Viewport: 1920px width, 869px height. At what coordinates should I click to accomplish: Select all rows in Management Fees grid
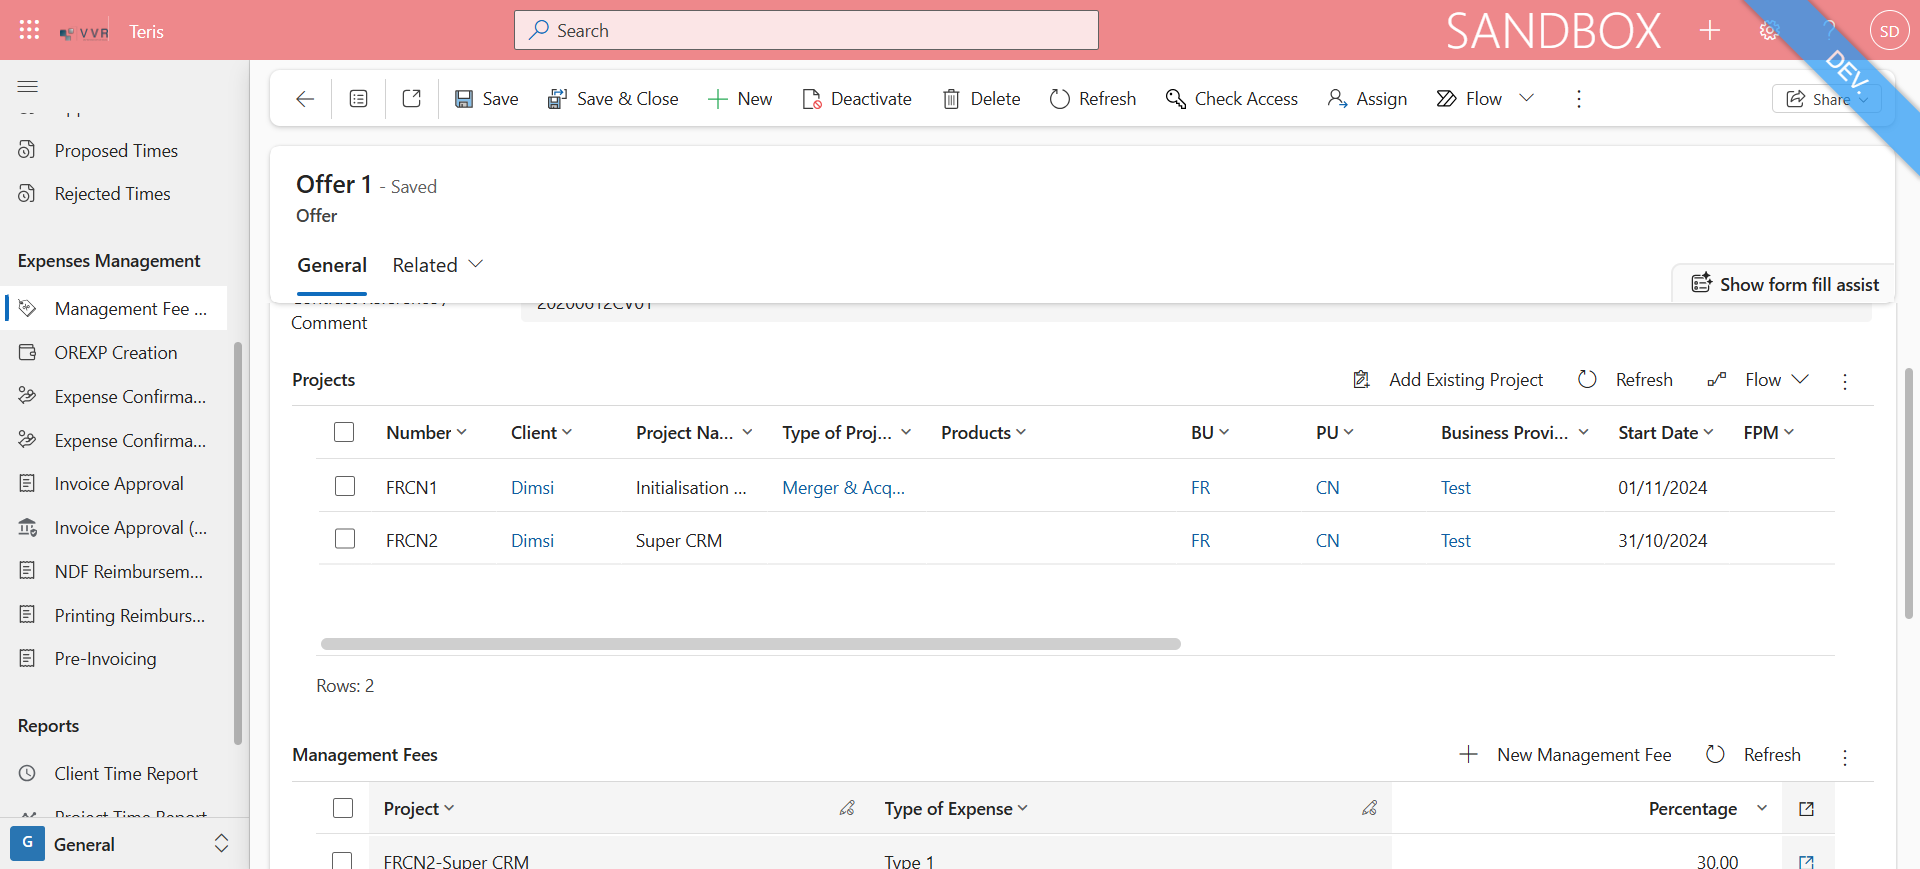tap(343, 808)
